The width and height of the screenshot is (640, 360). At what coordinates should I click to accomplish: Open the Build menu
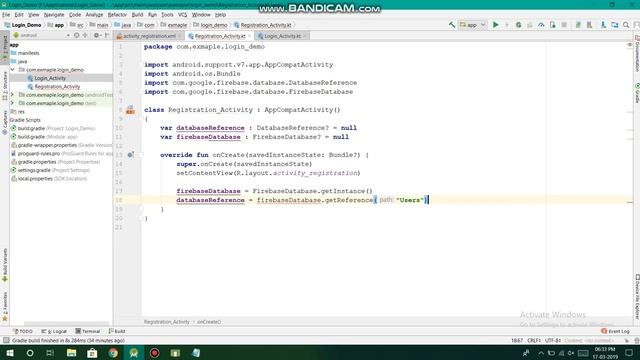pos(137,15)
